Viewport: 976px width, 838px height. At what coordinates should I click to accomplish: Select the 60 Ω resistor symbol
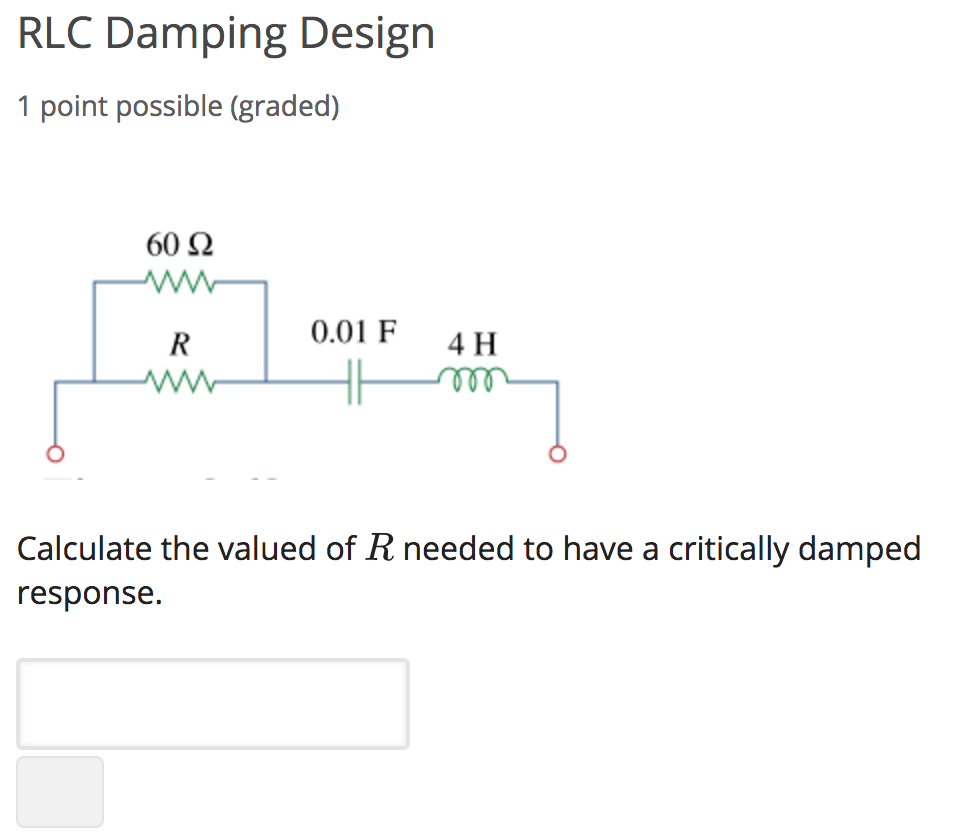click(x=180, y=280)
